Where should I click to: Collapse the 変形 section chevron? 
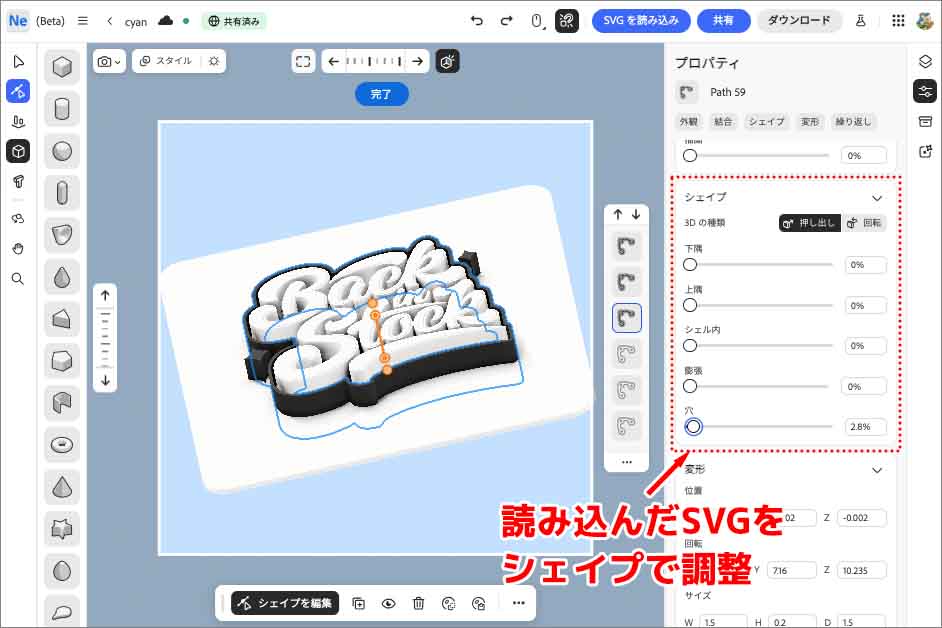tap(877, 470)
